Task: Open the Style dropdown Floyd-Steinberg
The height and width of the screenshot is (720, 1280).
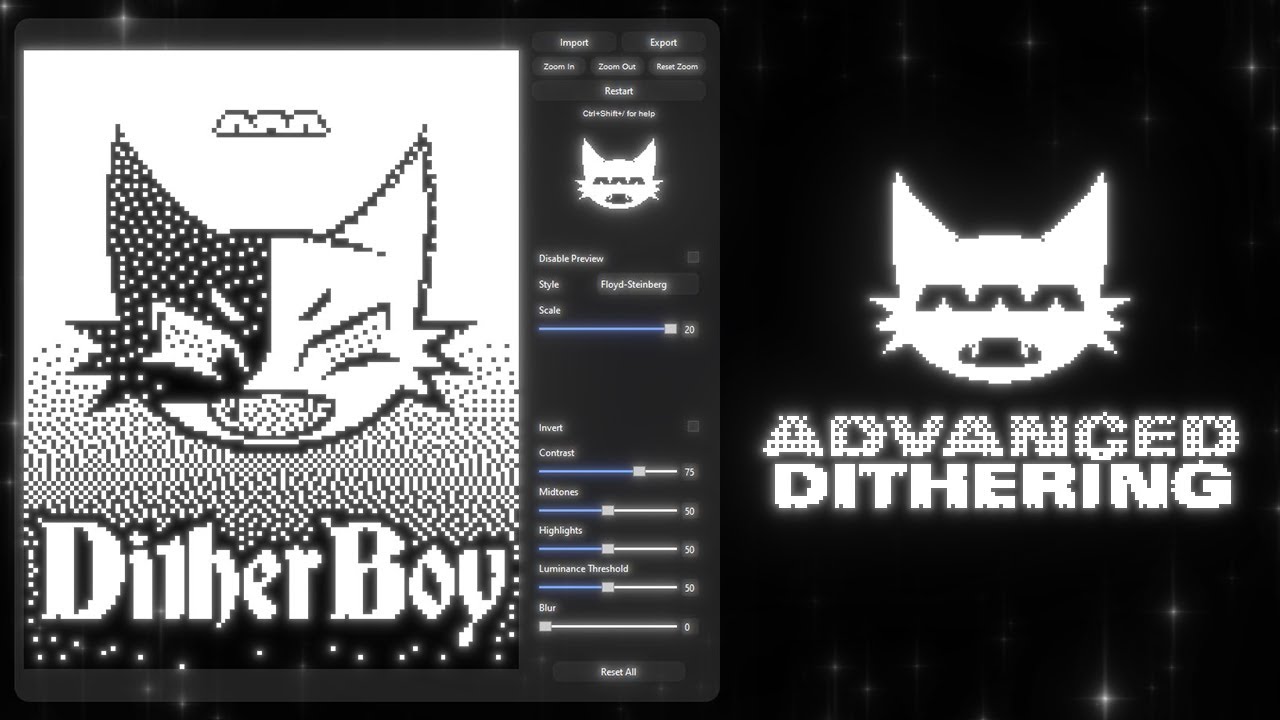Action: tap(647, 285)
